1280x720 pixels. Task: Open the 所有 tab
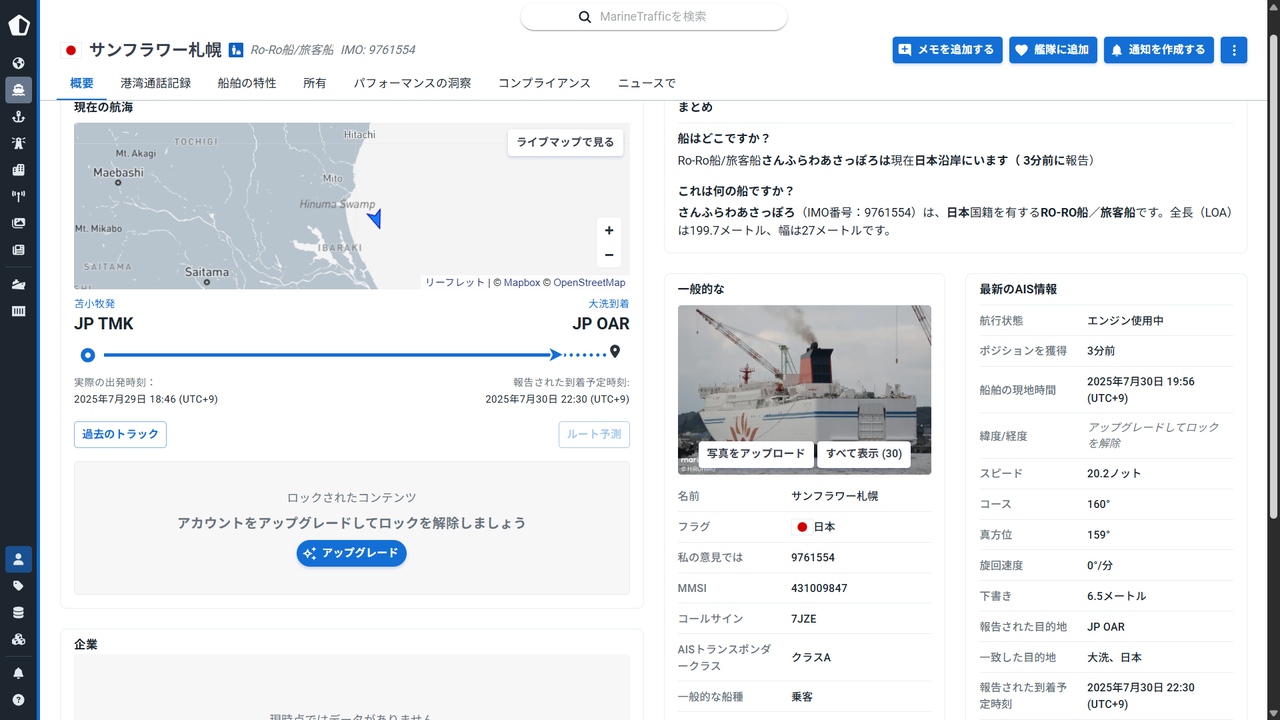click(x=315, y=83)
